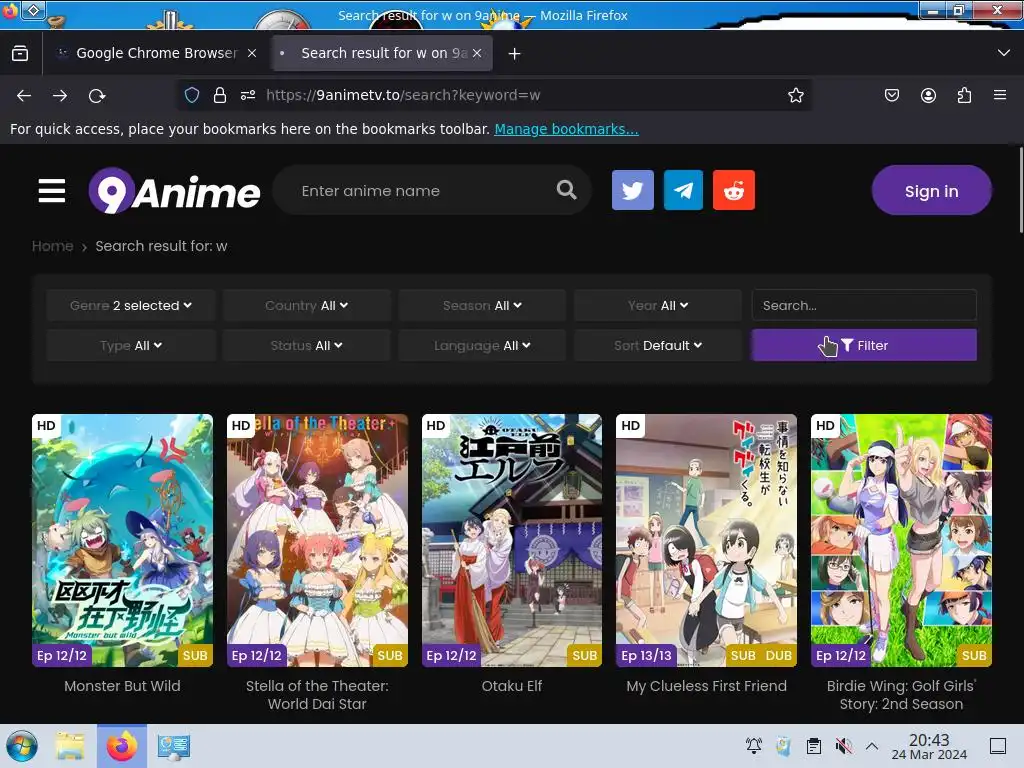
Task: Click Firefox icon in taskbar
Action: 122,746
